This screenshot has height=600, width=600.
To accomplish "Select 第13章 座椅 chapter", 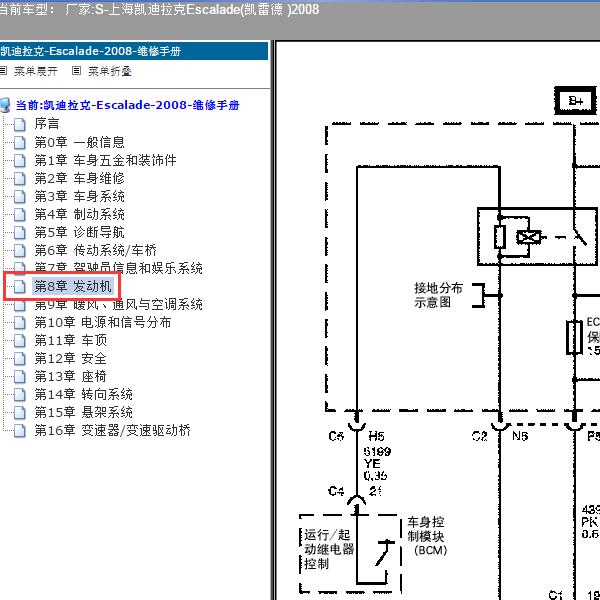I will [x=70, y=376].
